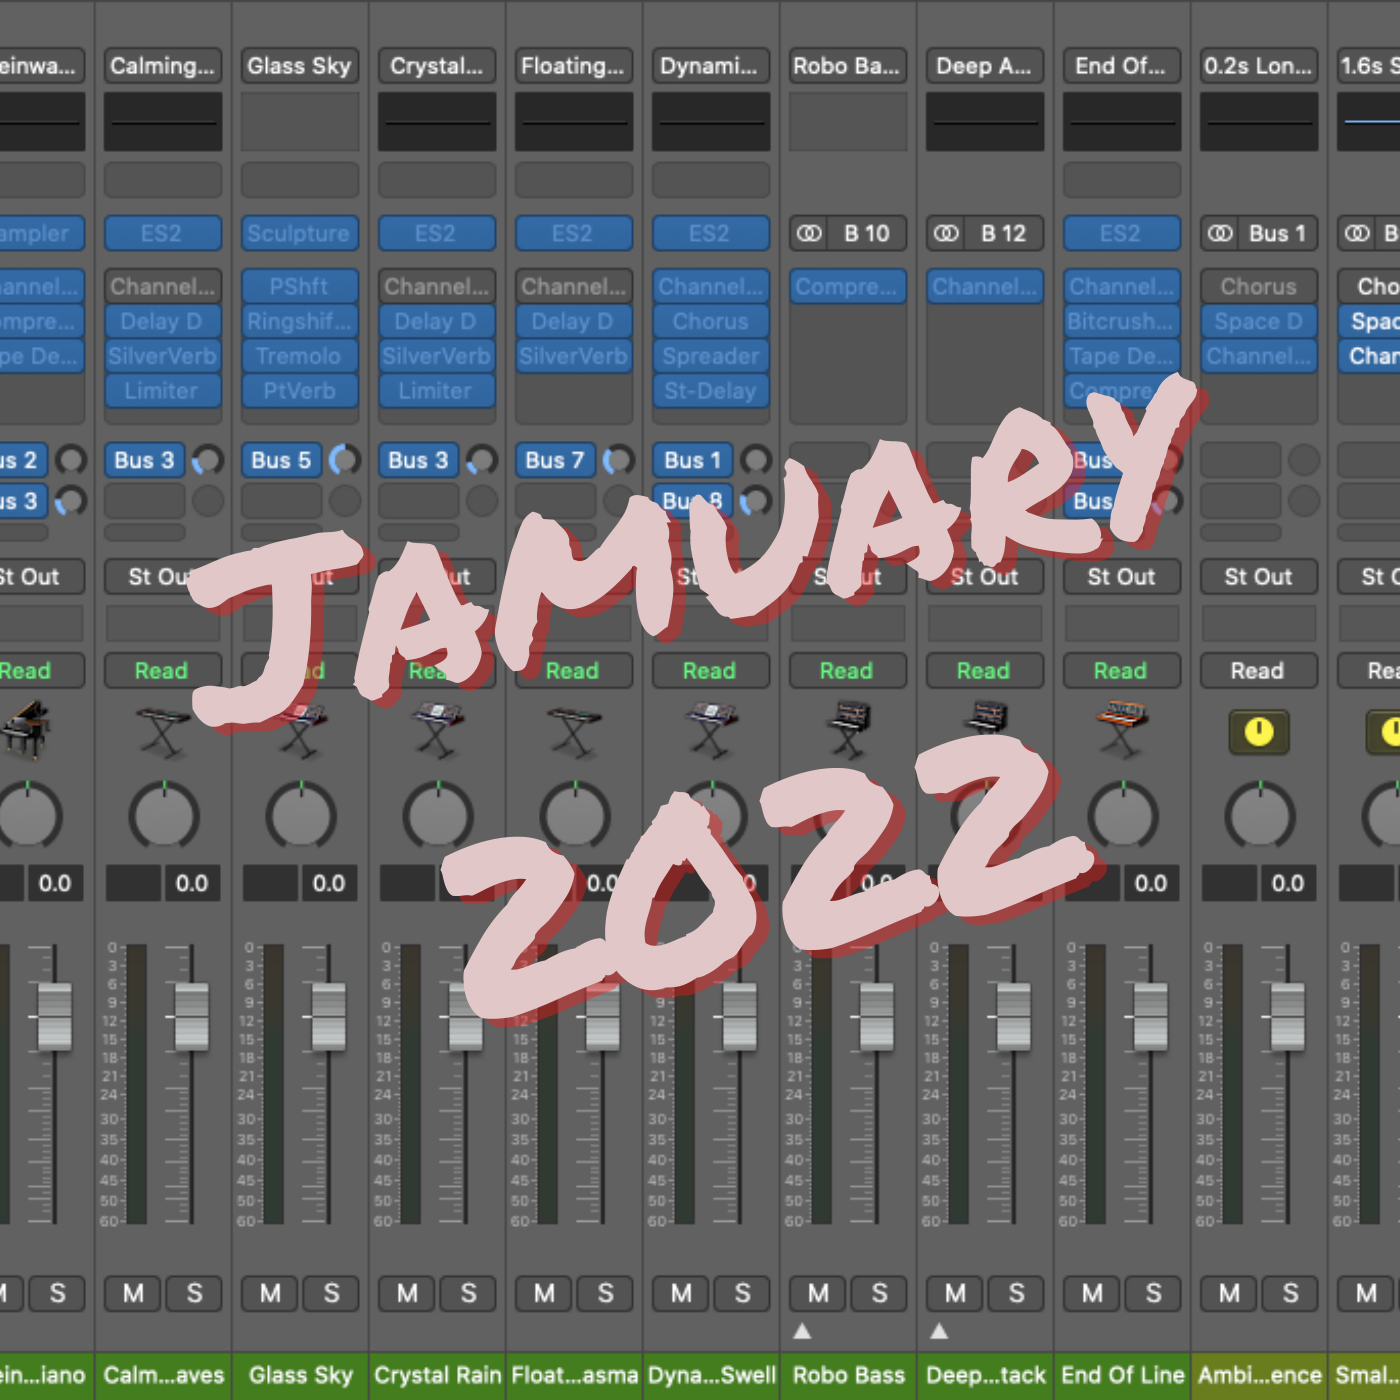Solo the Glass Sky channel
Viewport: 1400px width, 1400px height.
pyautogui.click(x=331, y=1293)
